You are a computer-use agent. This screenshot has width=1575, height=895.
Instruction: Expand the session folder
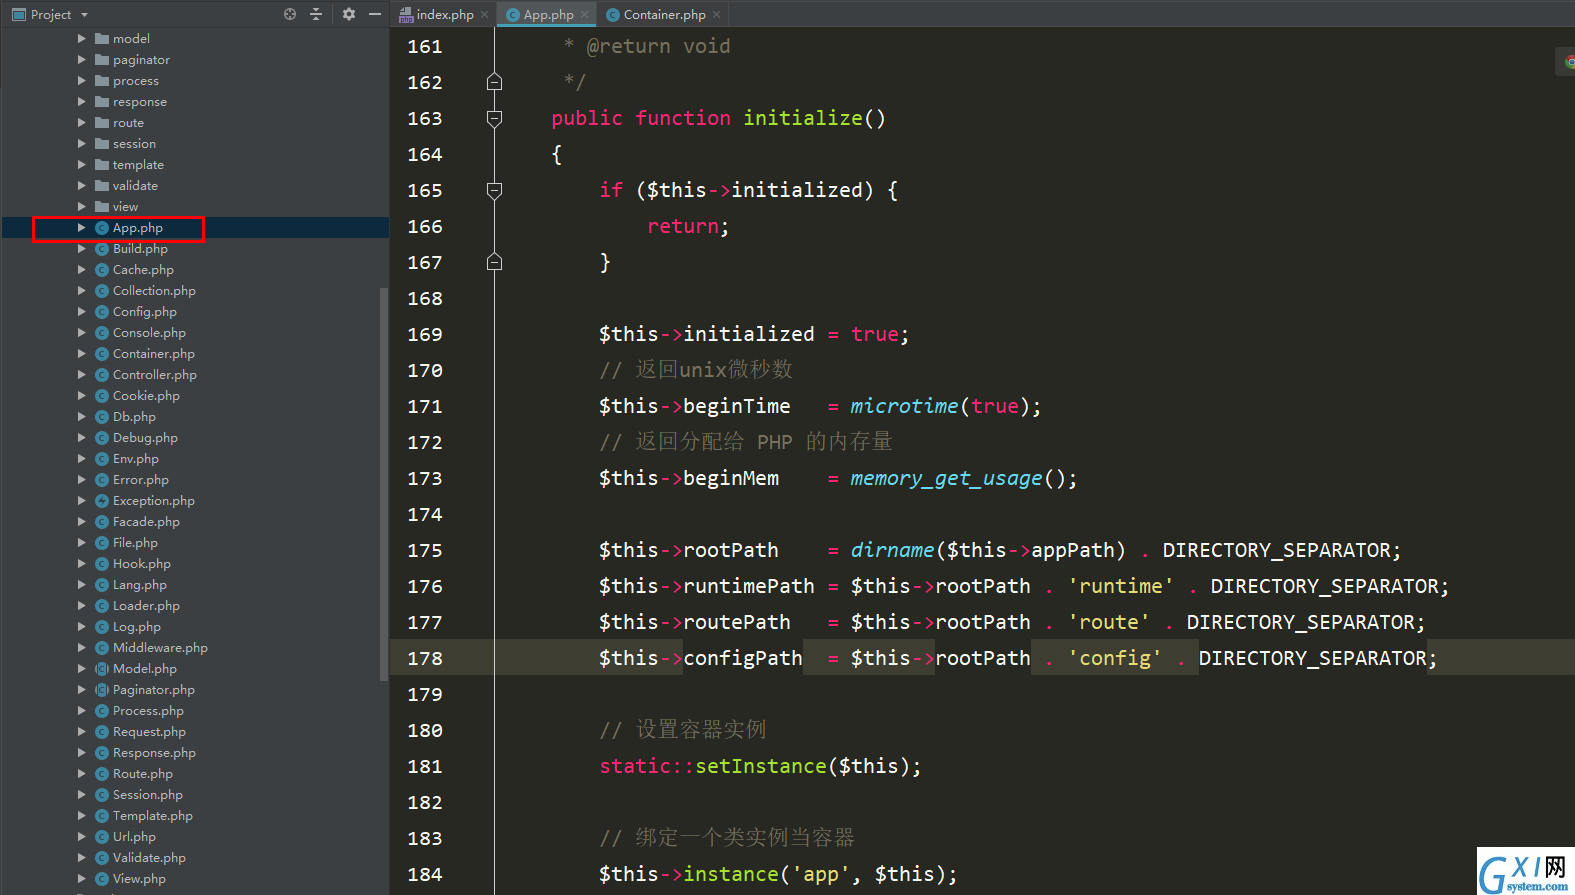pos(82,143)
